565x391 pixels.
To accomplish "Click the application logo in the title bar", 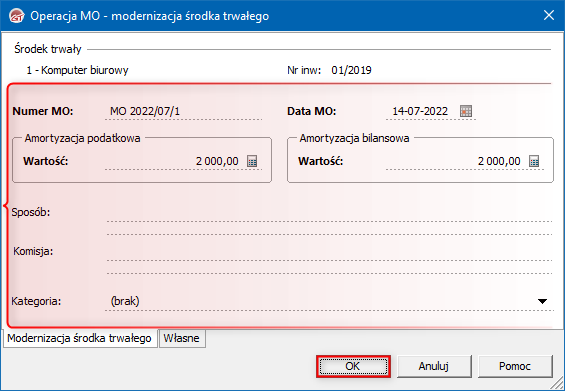I will tap(17, 16).
